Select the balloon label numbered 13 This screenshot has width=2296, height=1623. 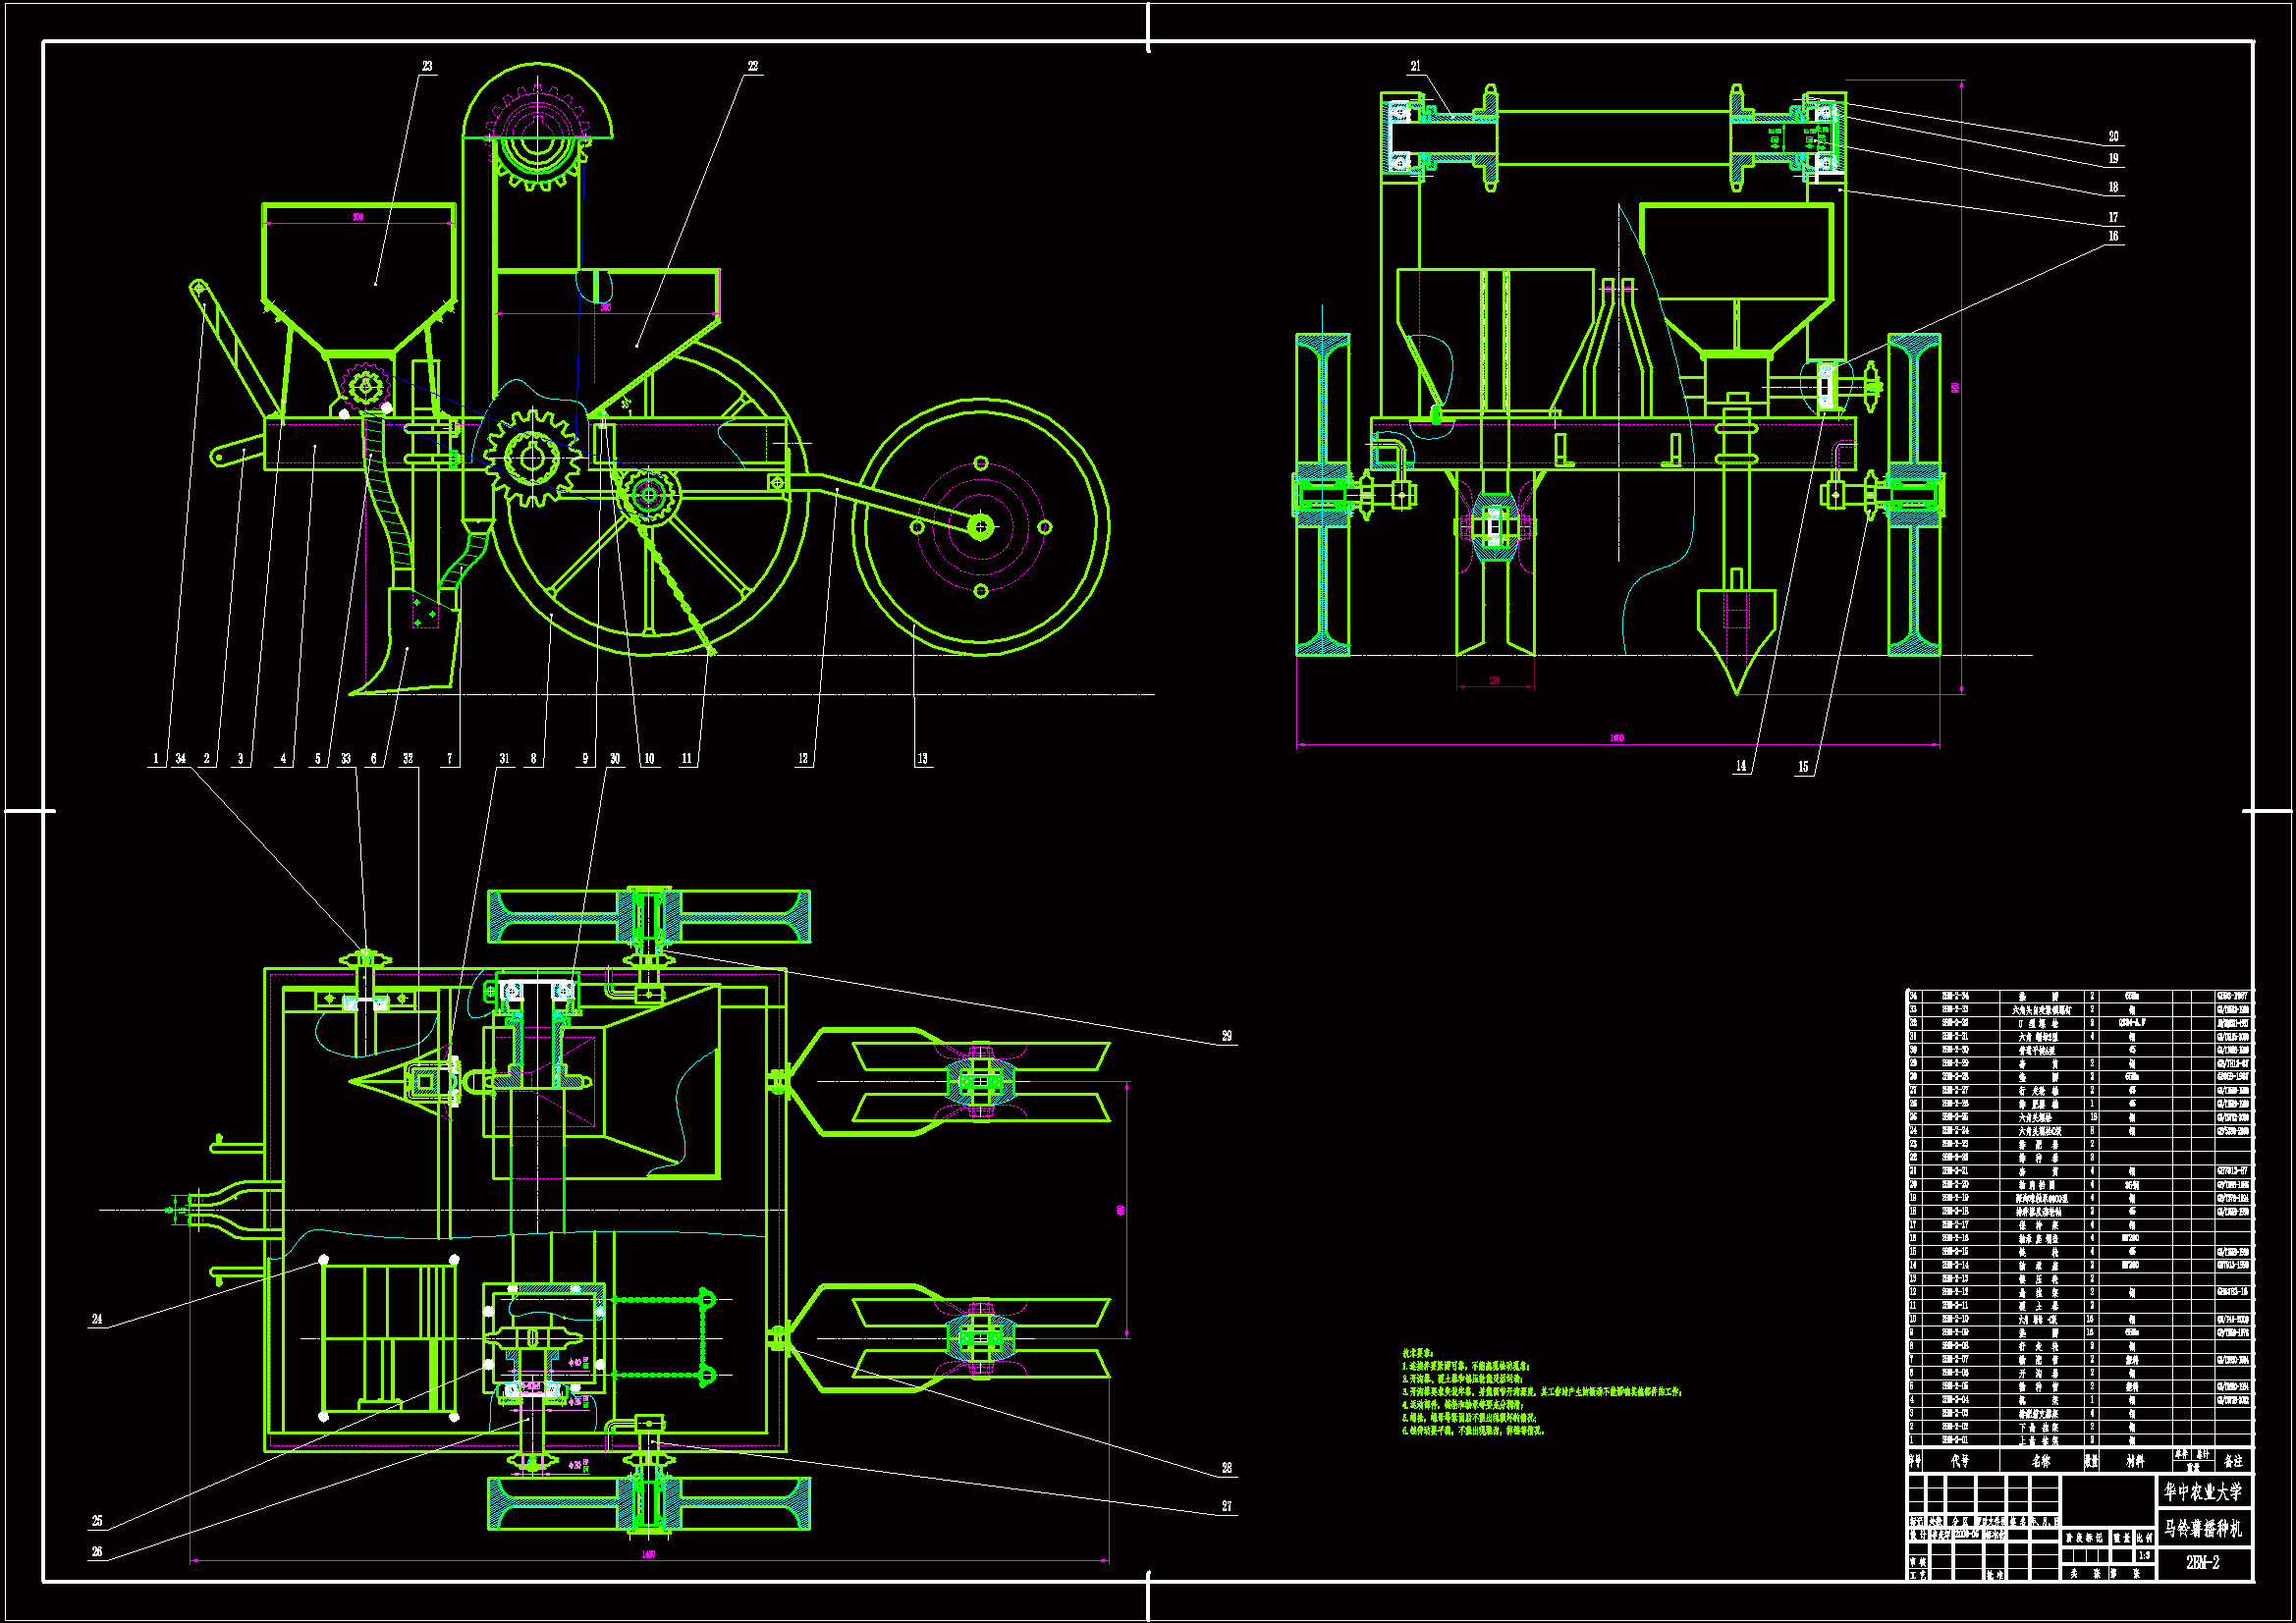pyautogui.click(x=922, y=759)
